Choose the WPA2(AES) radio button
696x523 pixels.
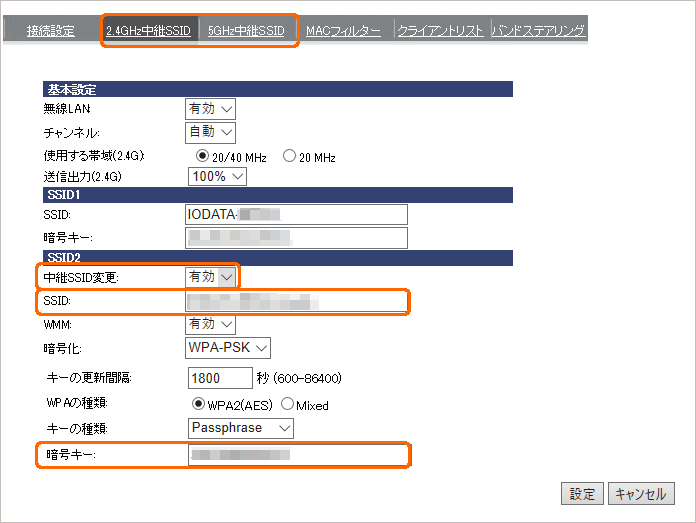tap(198, 405)
